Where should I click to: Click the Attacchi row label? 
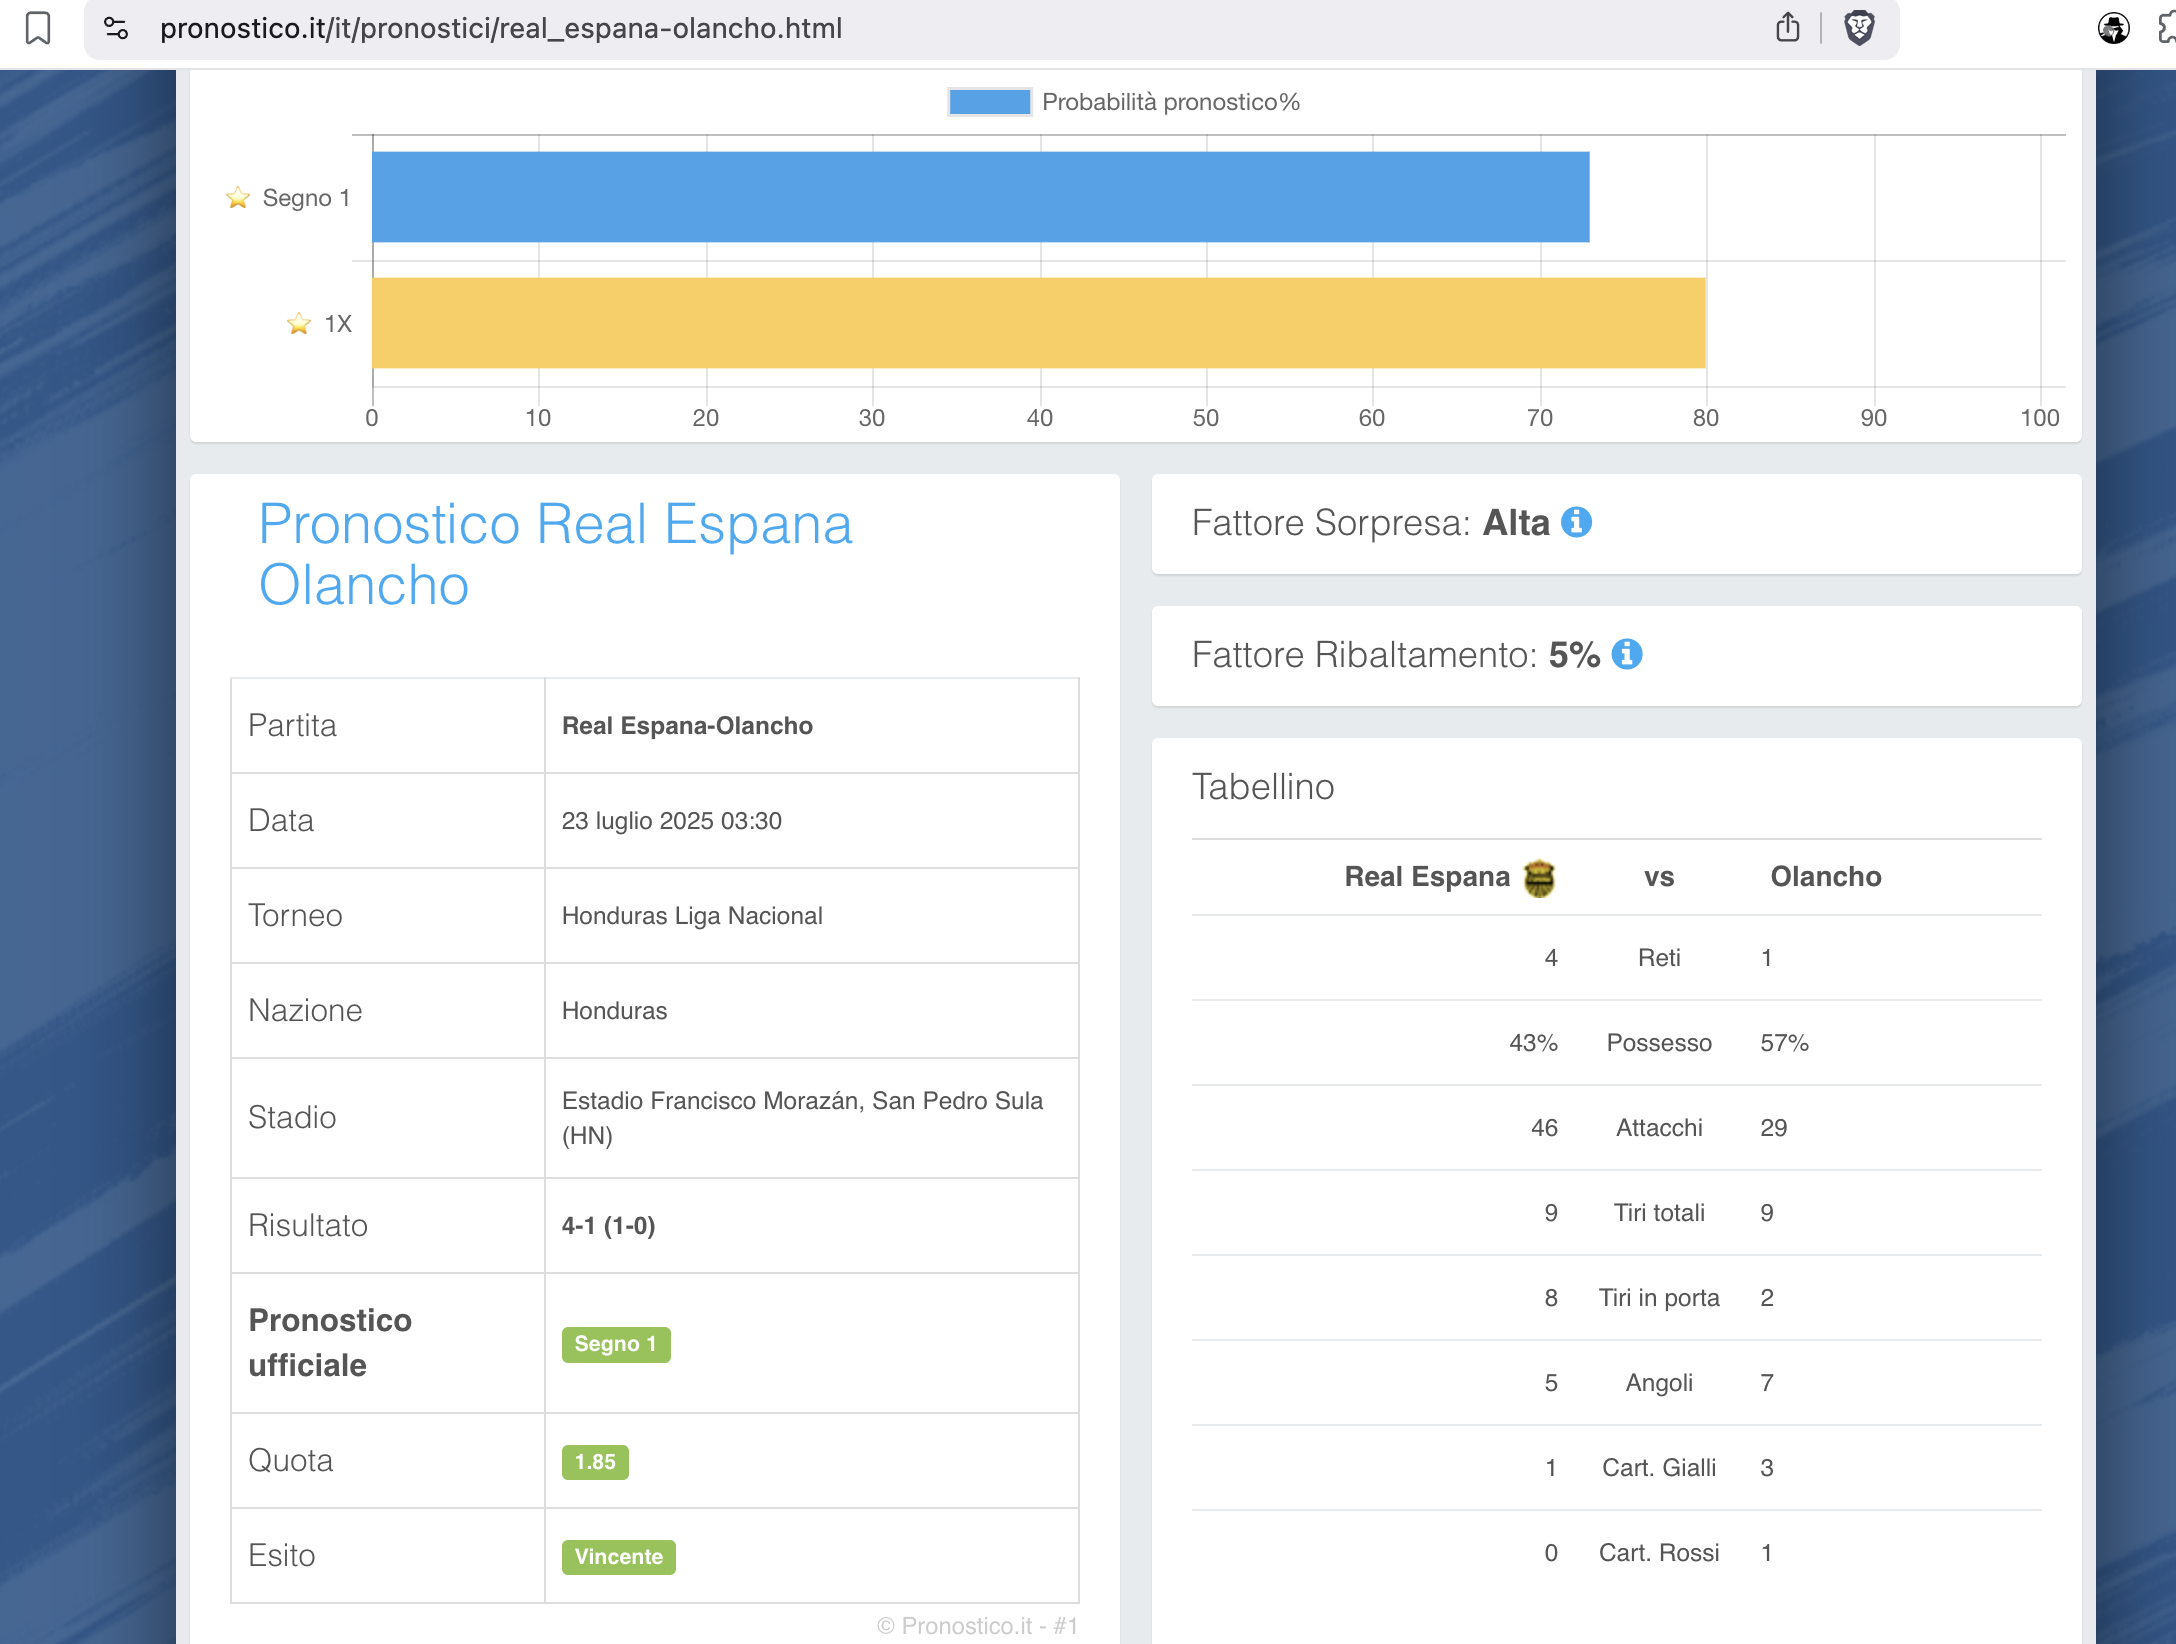click(1659, 1128)
